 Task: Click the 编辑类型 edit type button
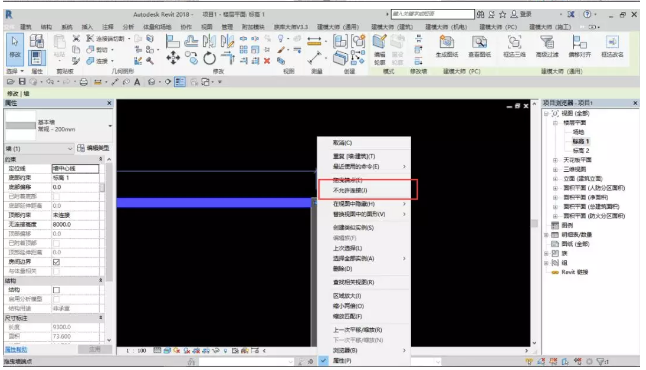click(93, 148)
